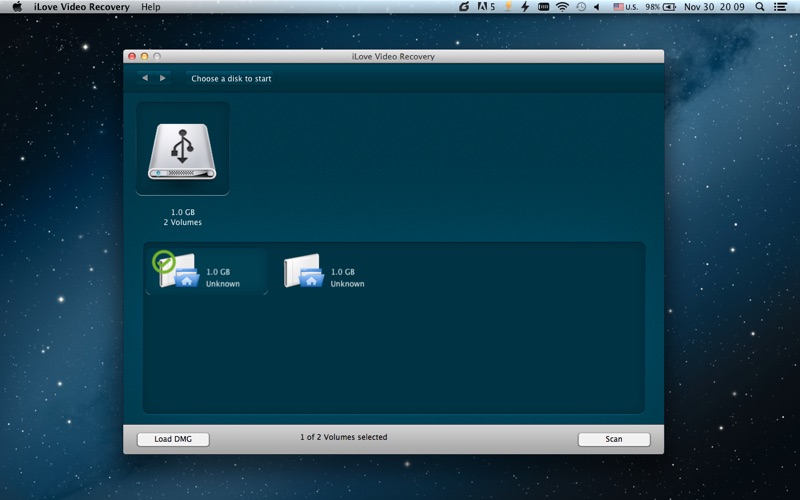Screen dimensions: 800x500
Task: Go back with the left arrow
Action: coord(145,78)
